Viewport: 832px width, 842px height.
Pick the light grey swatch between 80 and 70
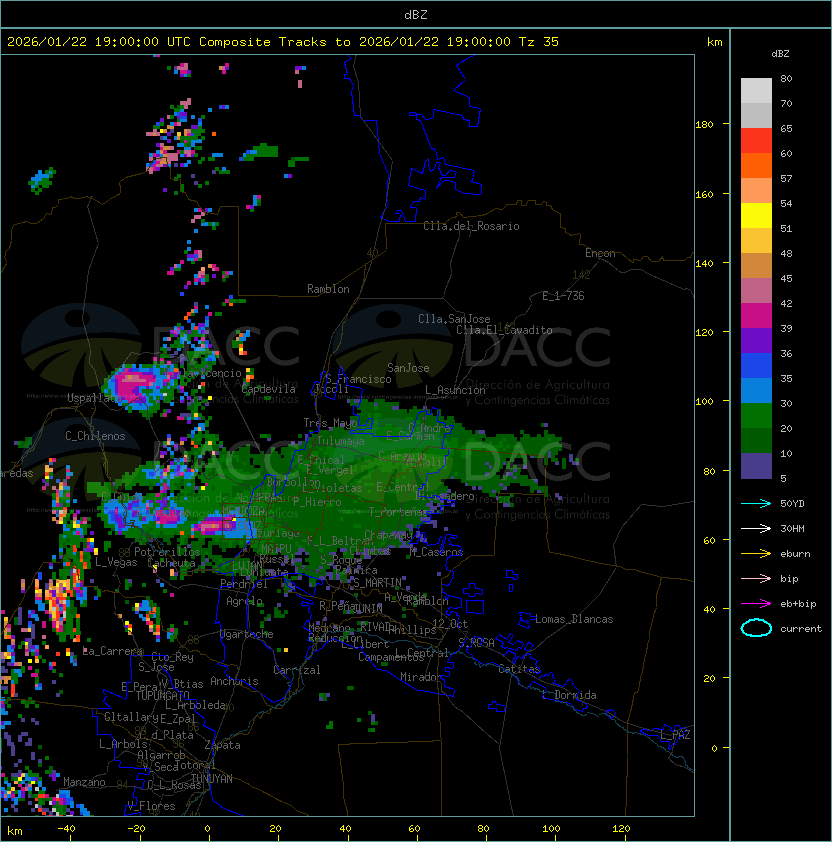[756, 91]
